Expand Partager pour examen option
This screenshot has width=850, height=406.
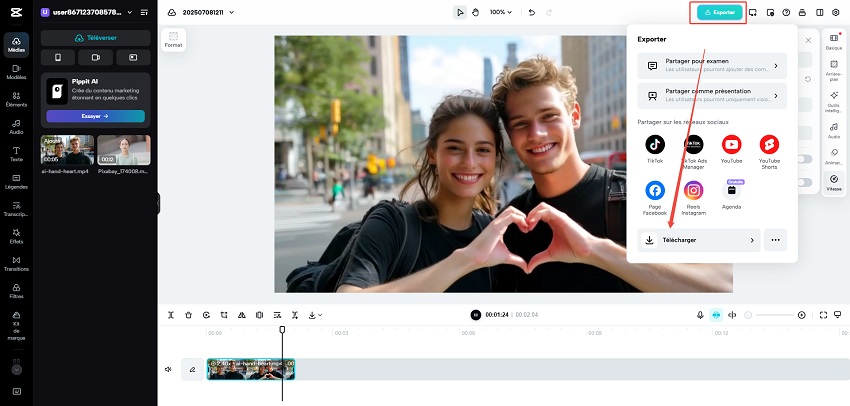pyautogui.click(x=712, y=66)
